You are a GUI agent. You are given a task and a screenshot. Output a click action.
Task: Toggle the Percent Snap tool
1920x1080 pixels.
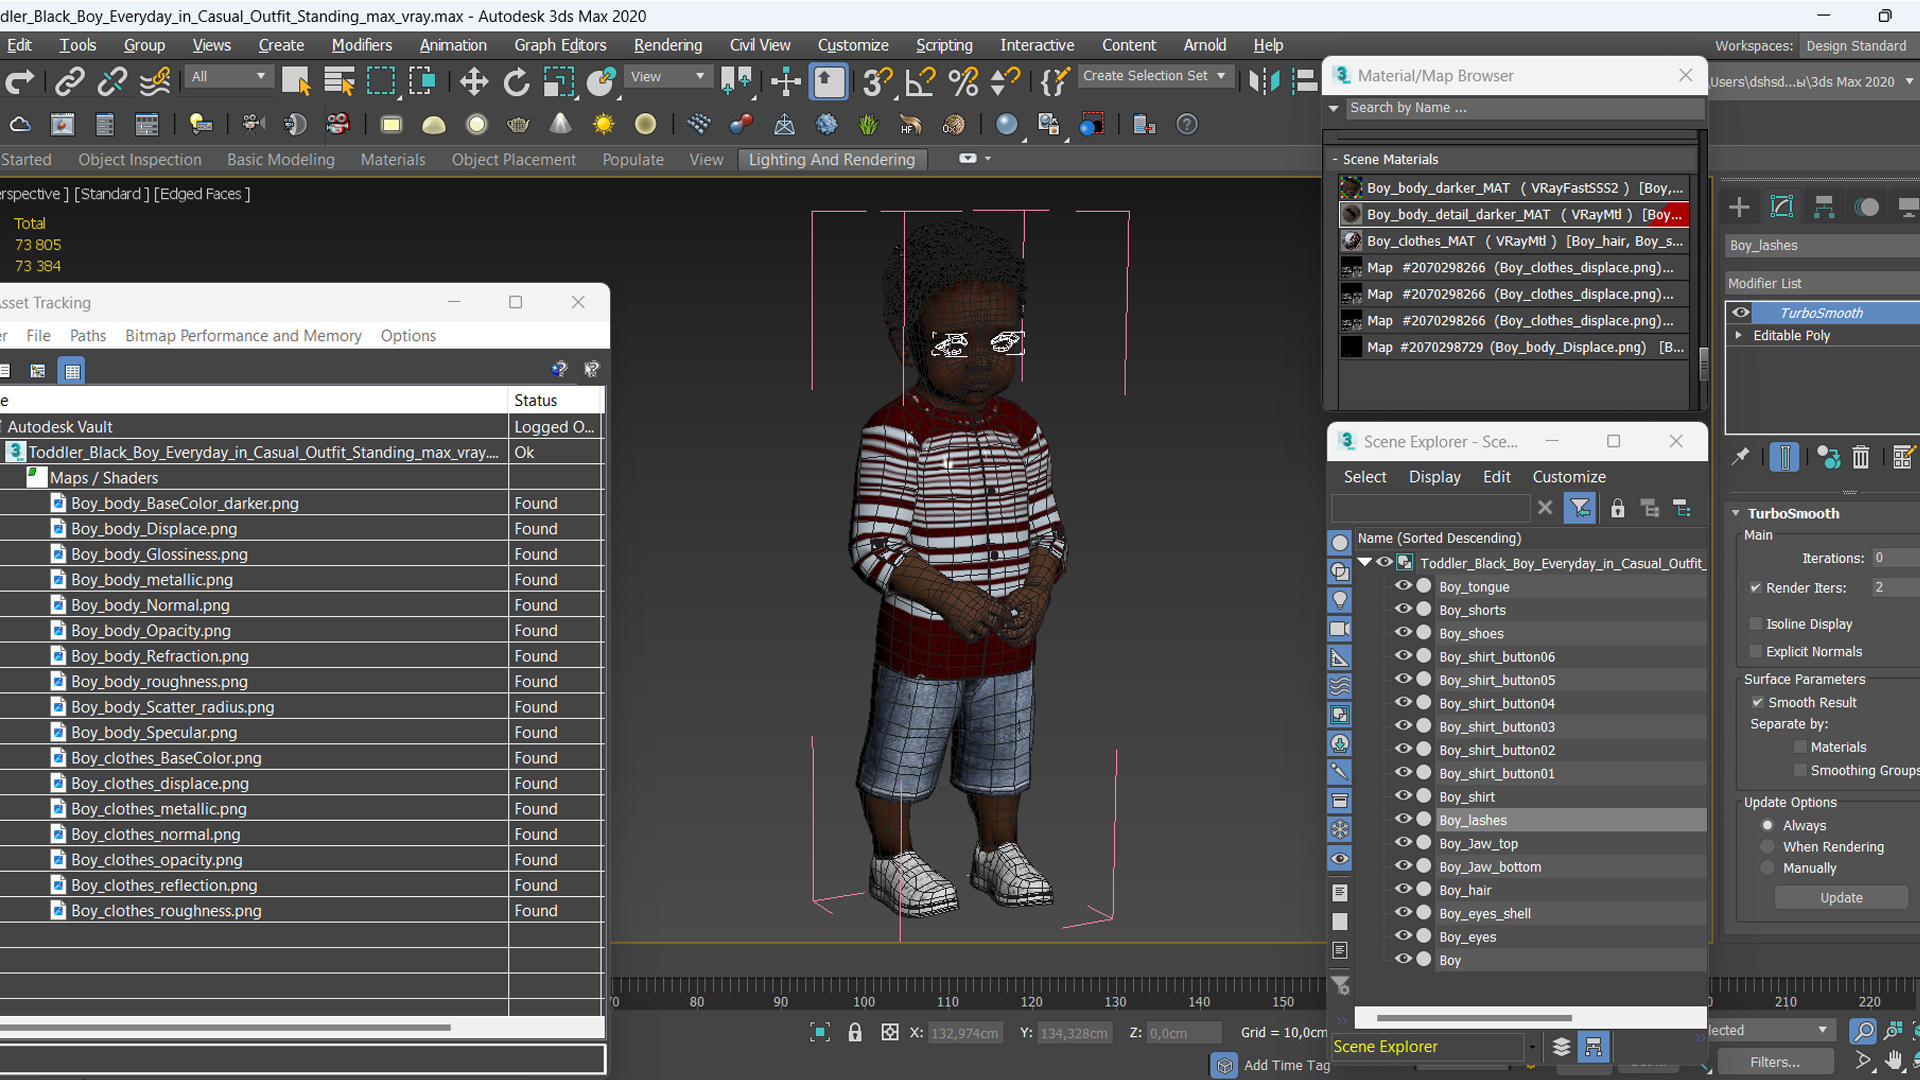coord(962,81)
